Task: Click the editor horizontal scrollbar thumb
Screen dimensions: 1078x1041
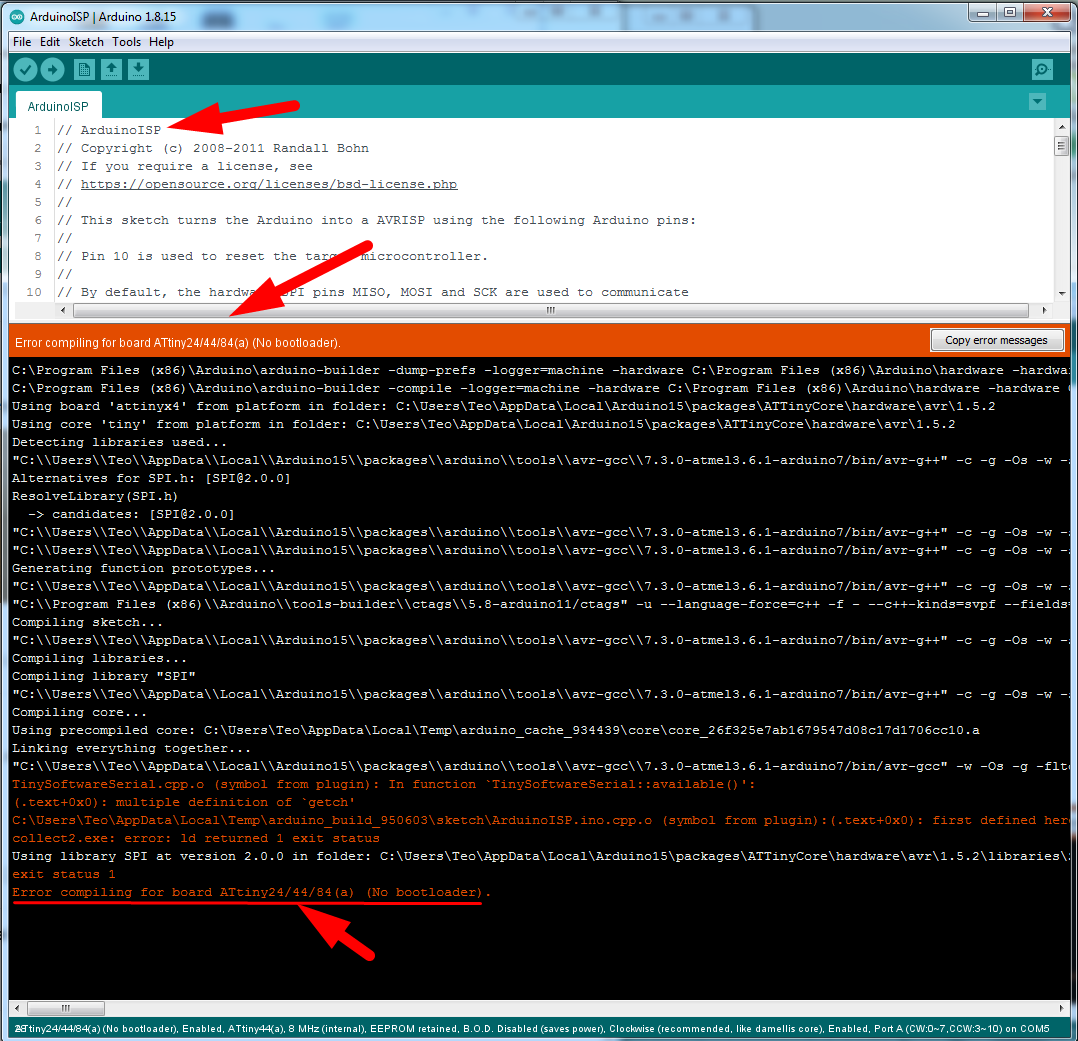Action: click(x=551, y=310)
